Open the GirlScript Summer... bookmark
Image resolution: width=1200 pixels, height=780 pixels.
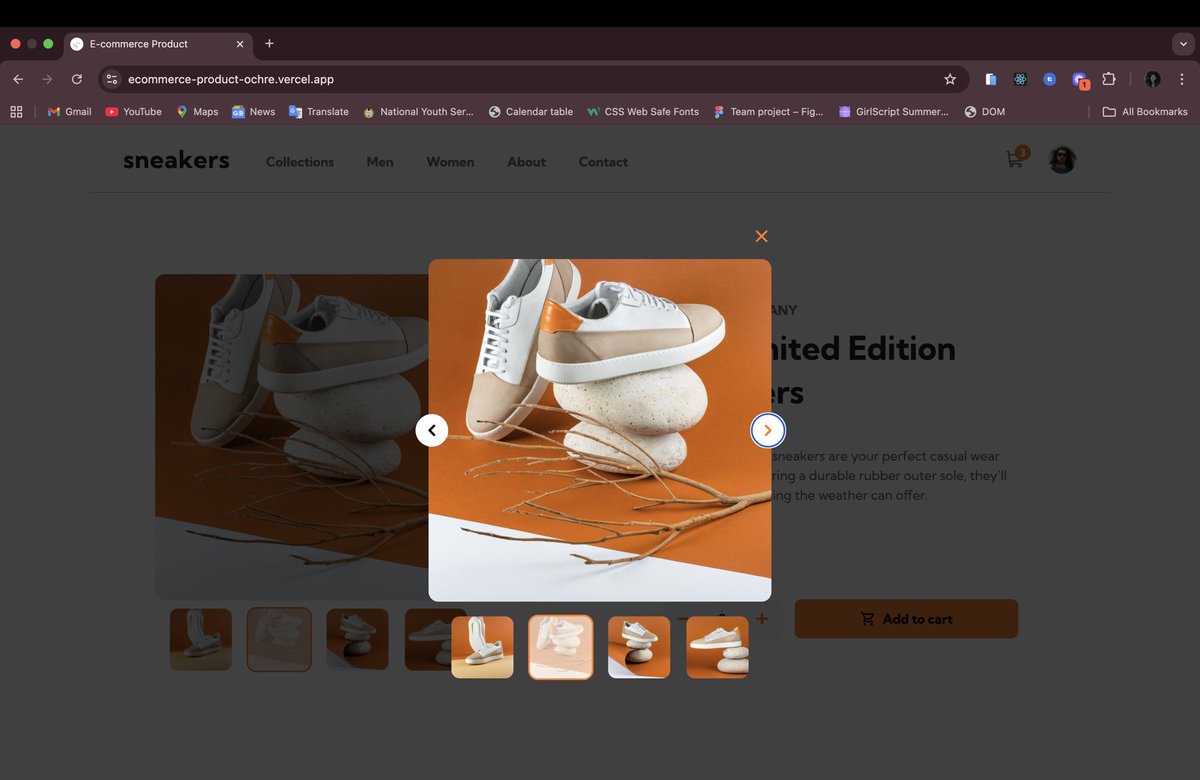point(894,112)
